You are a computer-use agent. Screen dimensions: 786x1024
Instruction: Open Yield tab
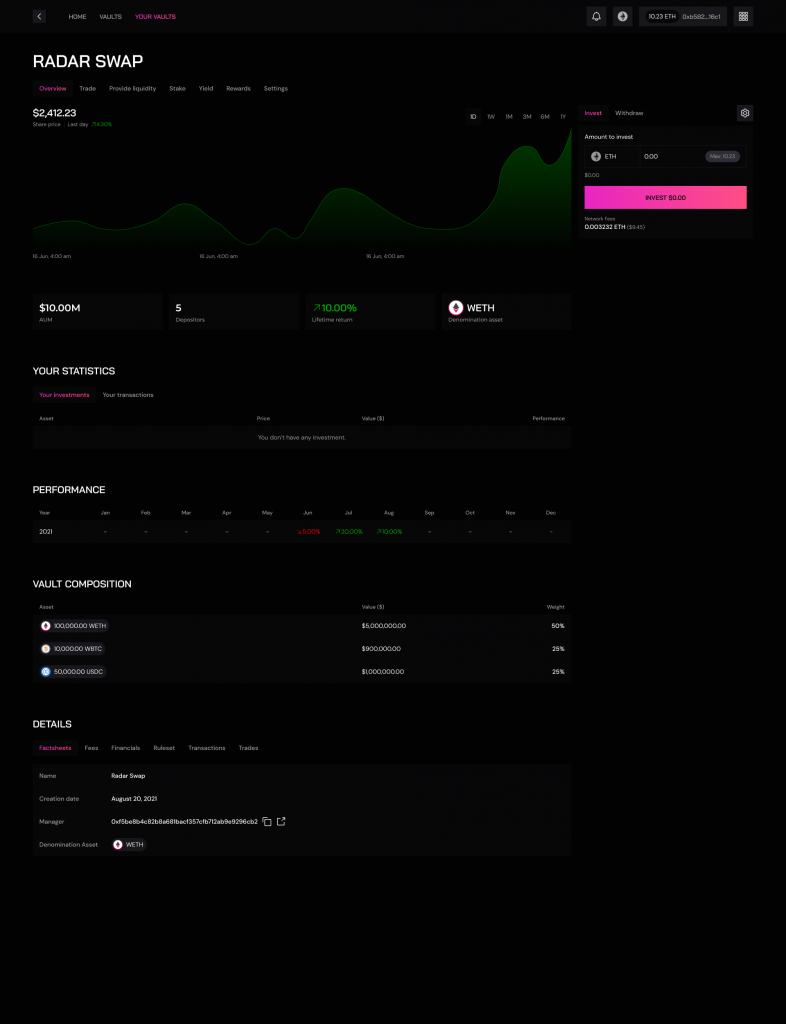[206, 89]
